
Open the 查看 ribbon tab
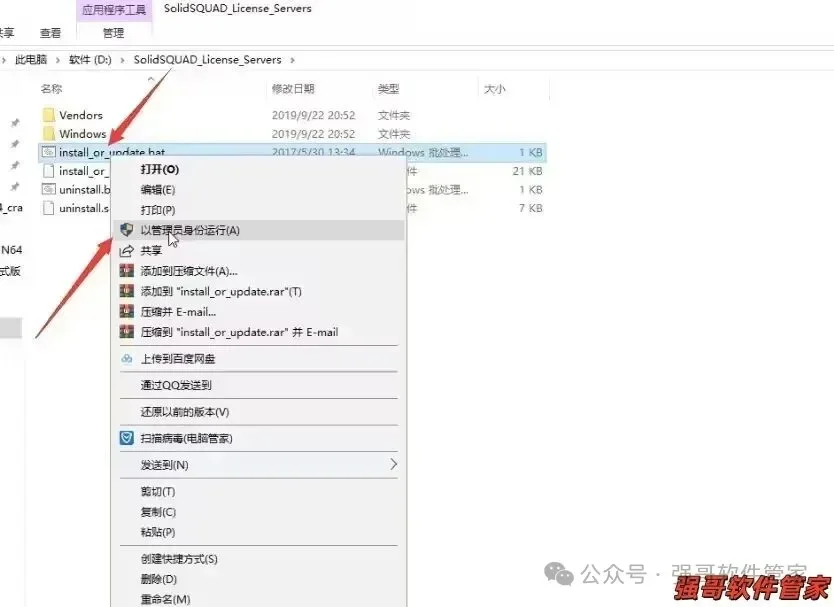pyautogui.click(x=51, y=33)
